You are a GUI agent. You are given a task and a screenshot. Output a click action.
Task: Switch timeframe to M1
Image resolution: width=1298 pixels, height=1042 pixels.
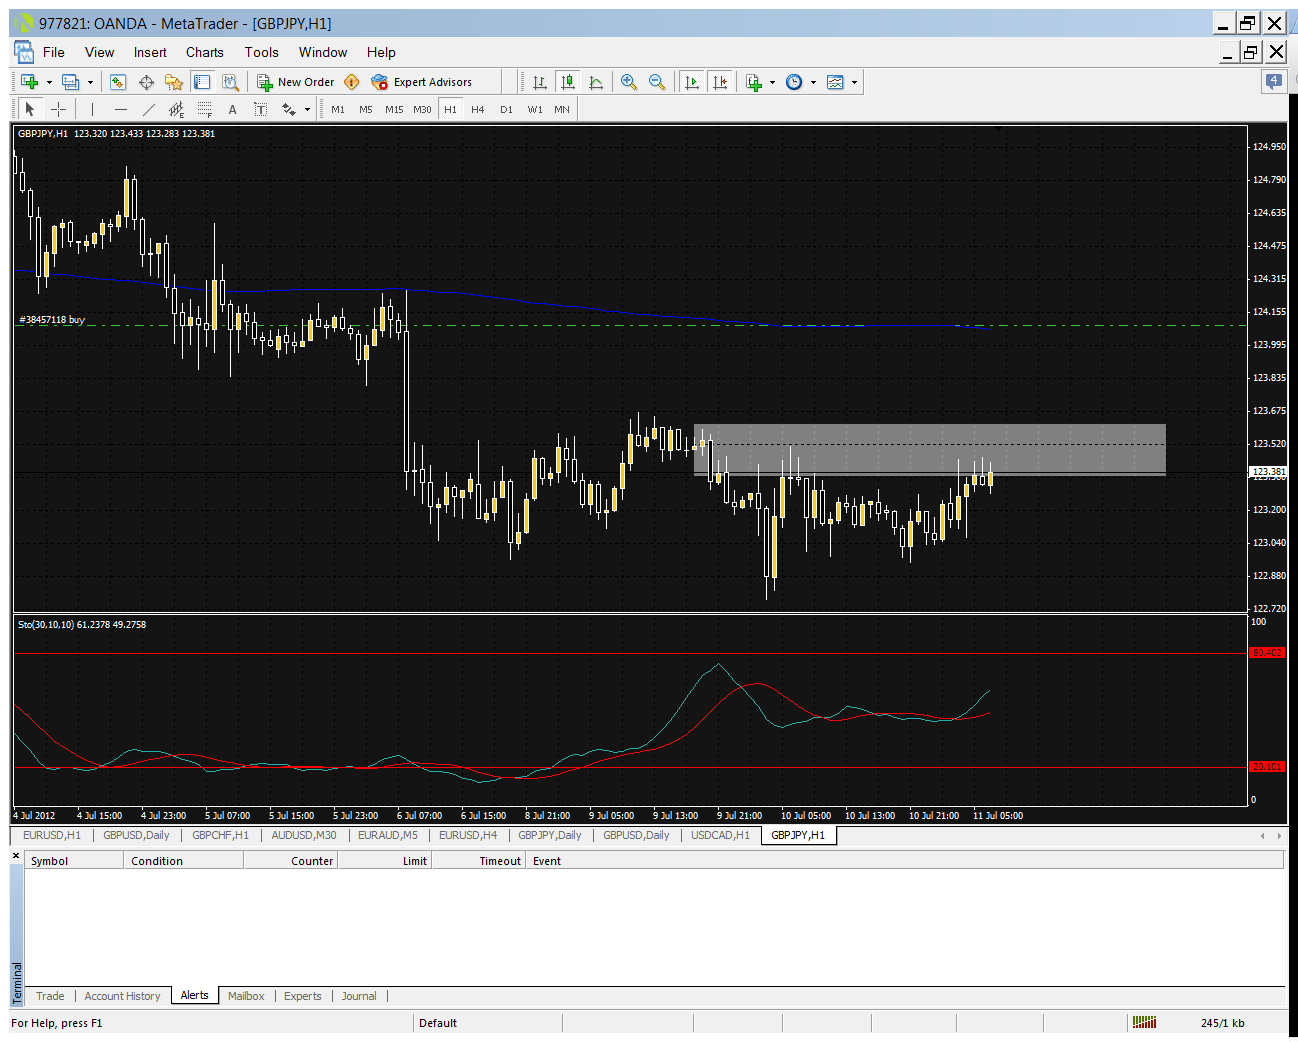tap(338, 109)
